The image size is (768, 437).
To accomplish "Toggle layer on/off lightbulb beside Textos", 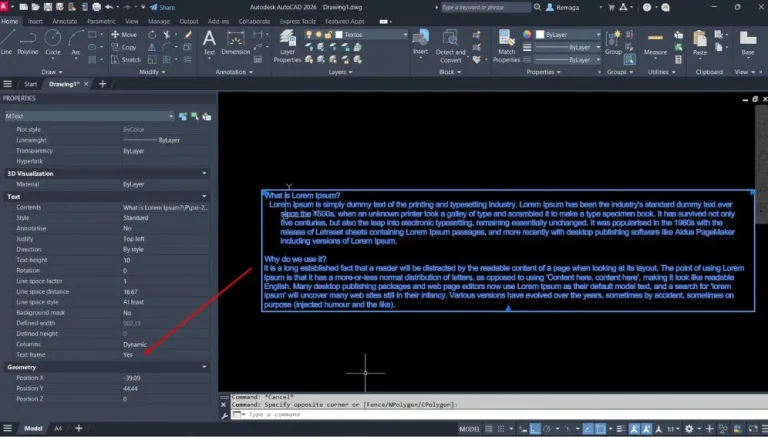I will click(x=309, y=35).
